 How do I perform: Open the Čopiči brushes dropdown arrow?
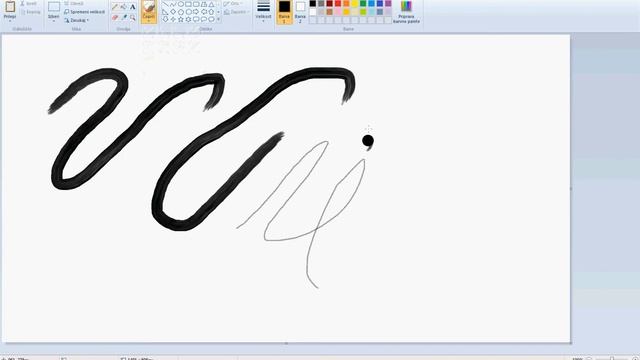tap(149, 21)
